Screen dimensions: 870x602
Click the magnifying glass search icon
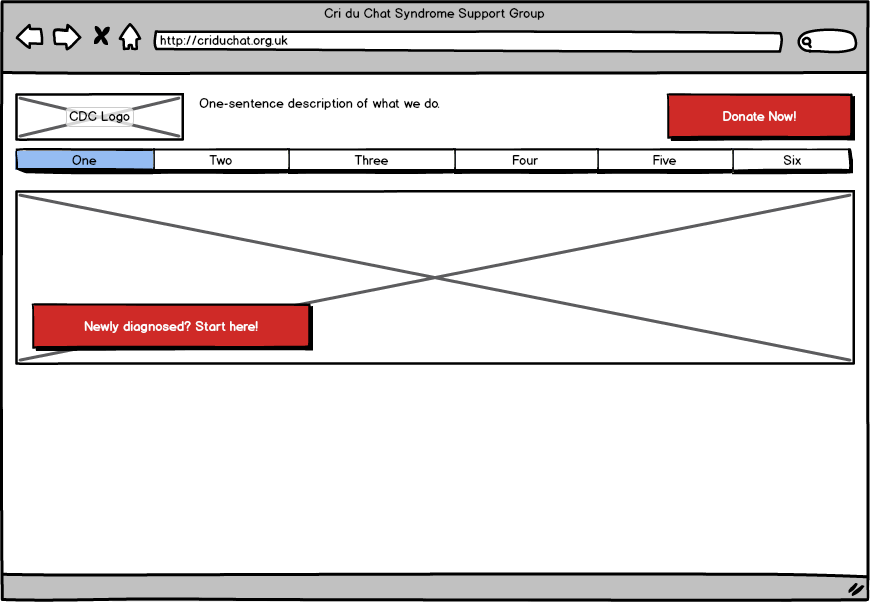pos(807,42)
